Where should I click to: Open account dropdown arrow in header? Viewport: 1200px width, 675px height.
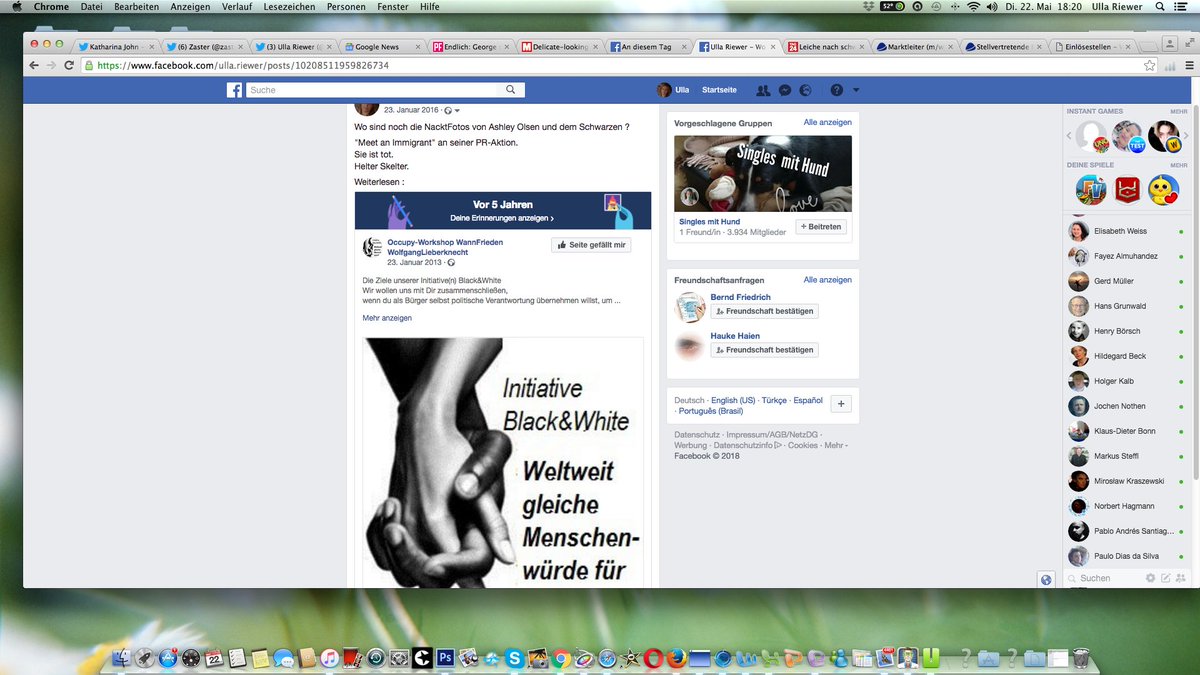[x=856, y=90]
